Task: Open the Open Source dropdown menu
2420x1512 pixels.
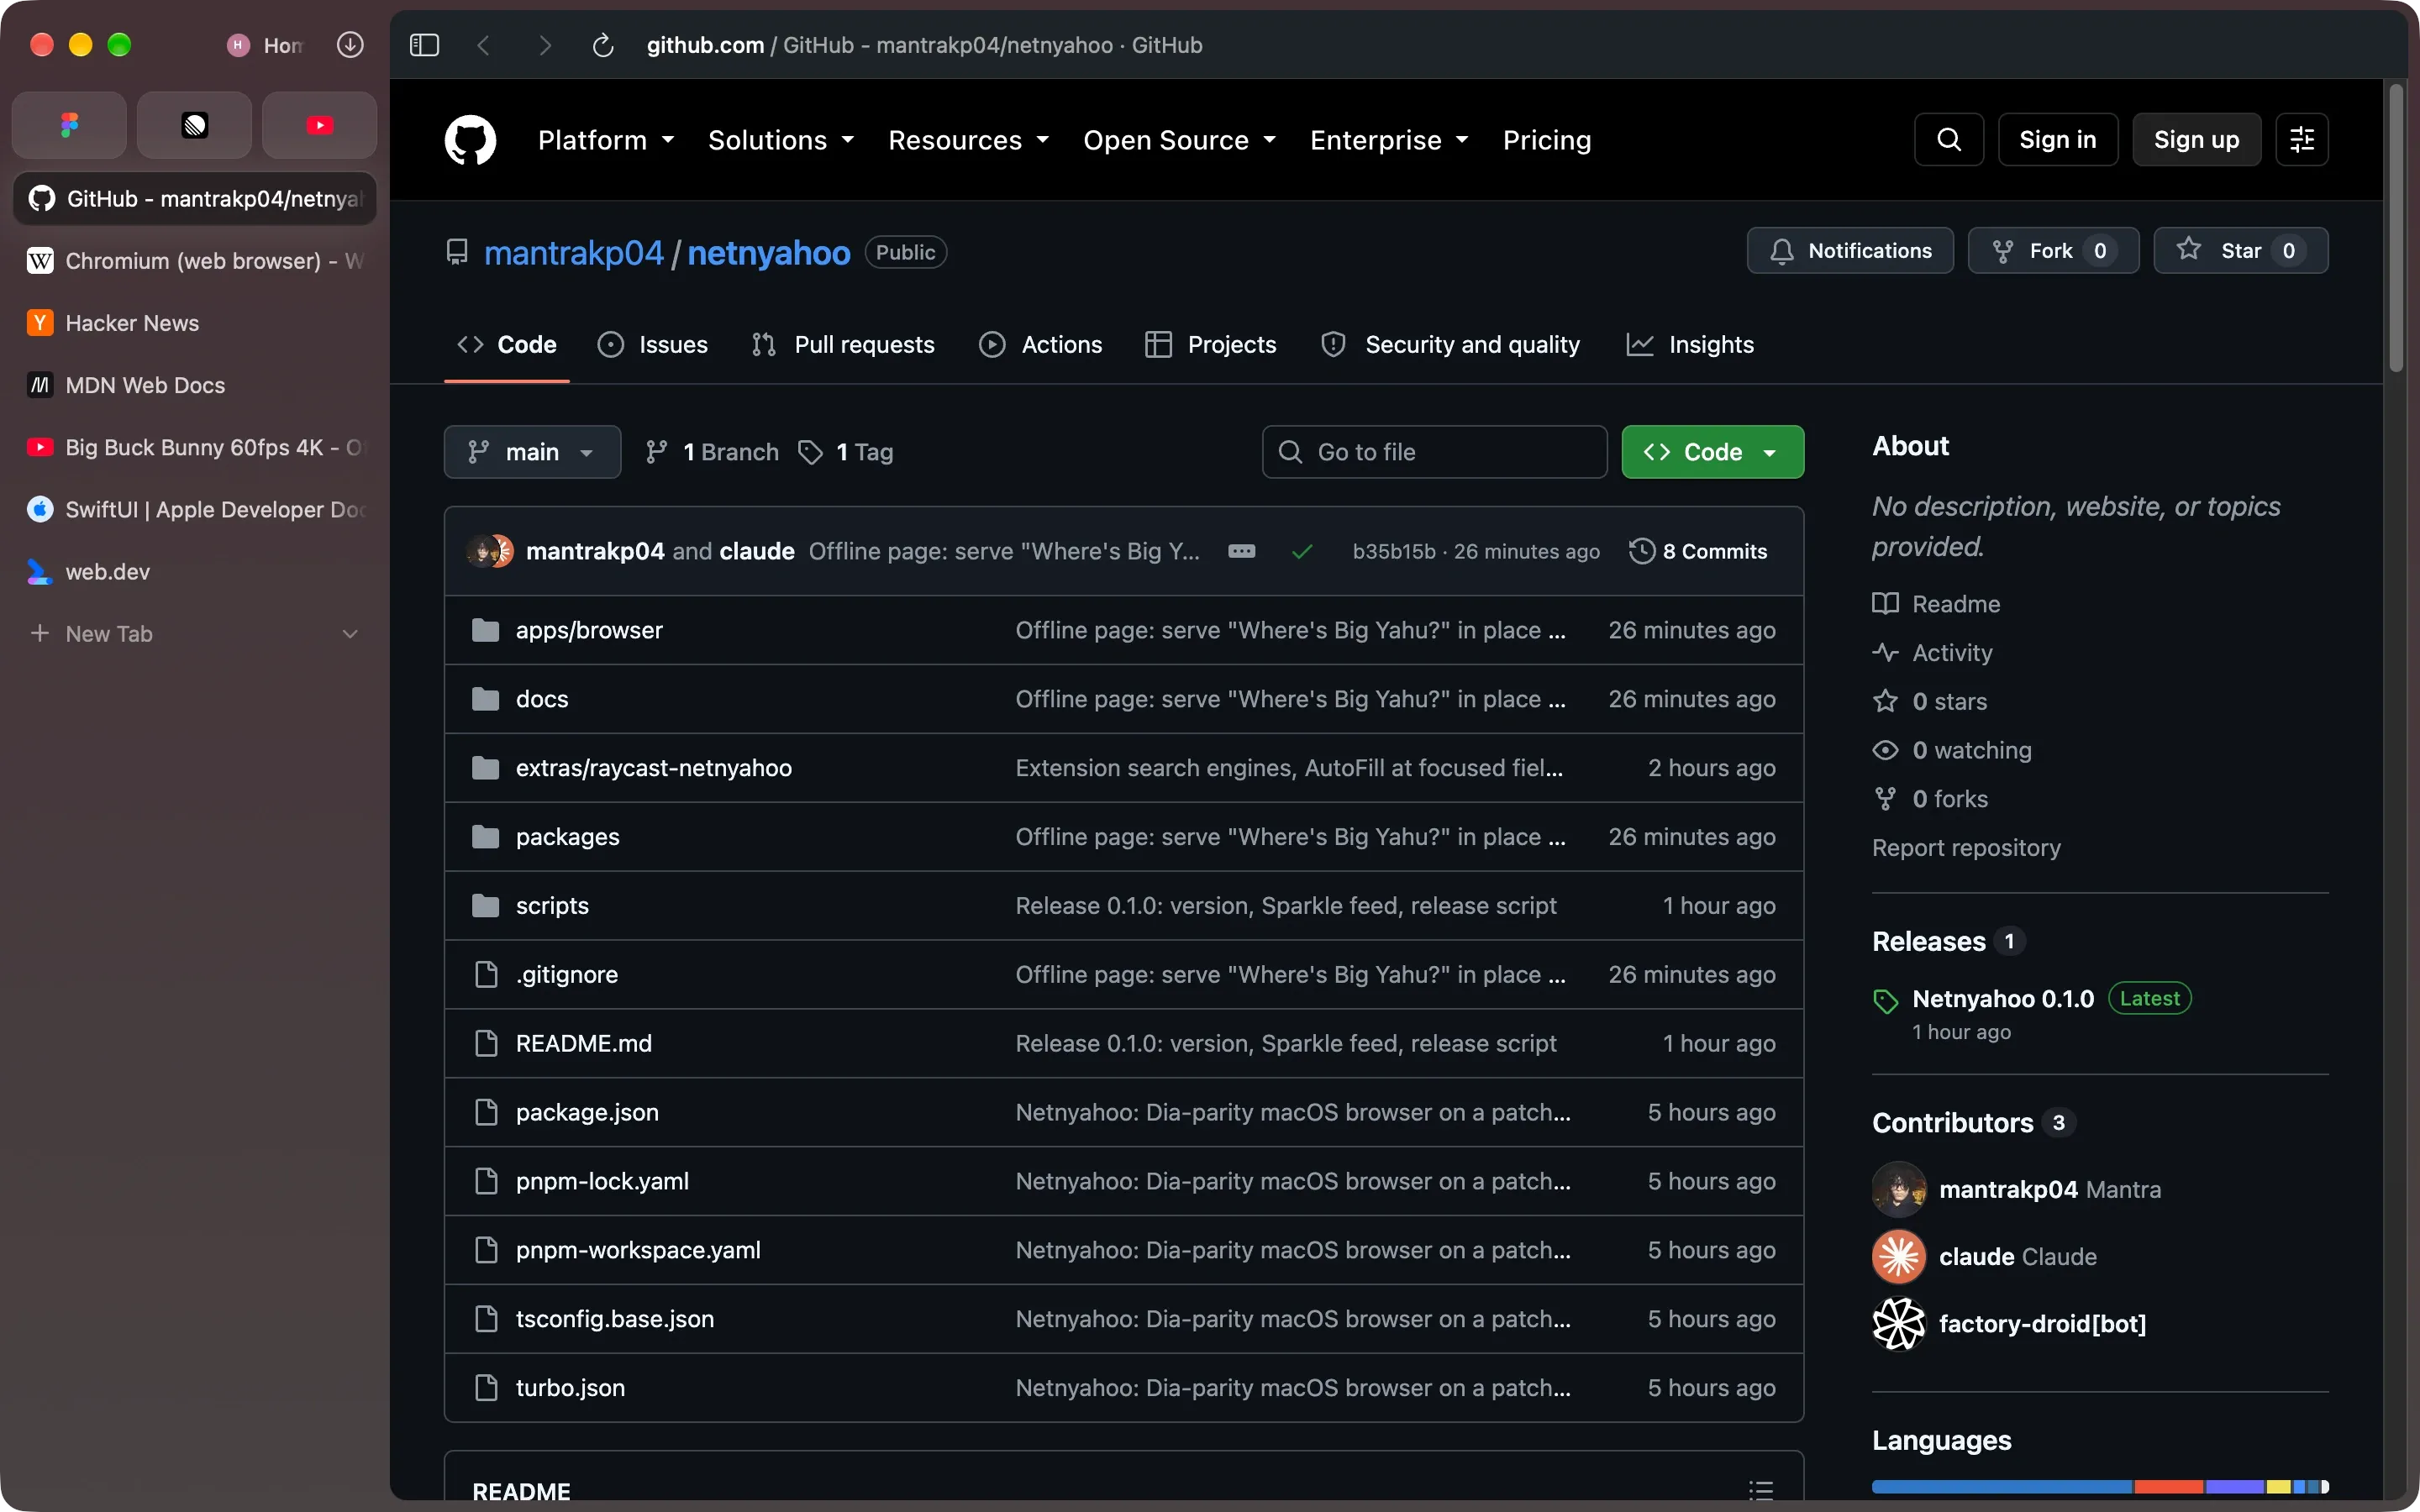Action: click(1180, 140)
